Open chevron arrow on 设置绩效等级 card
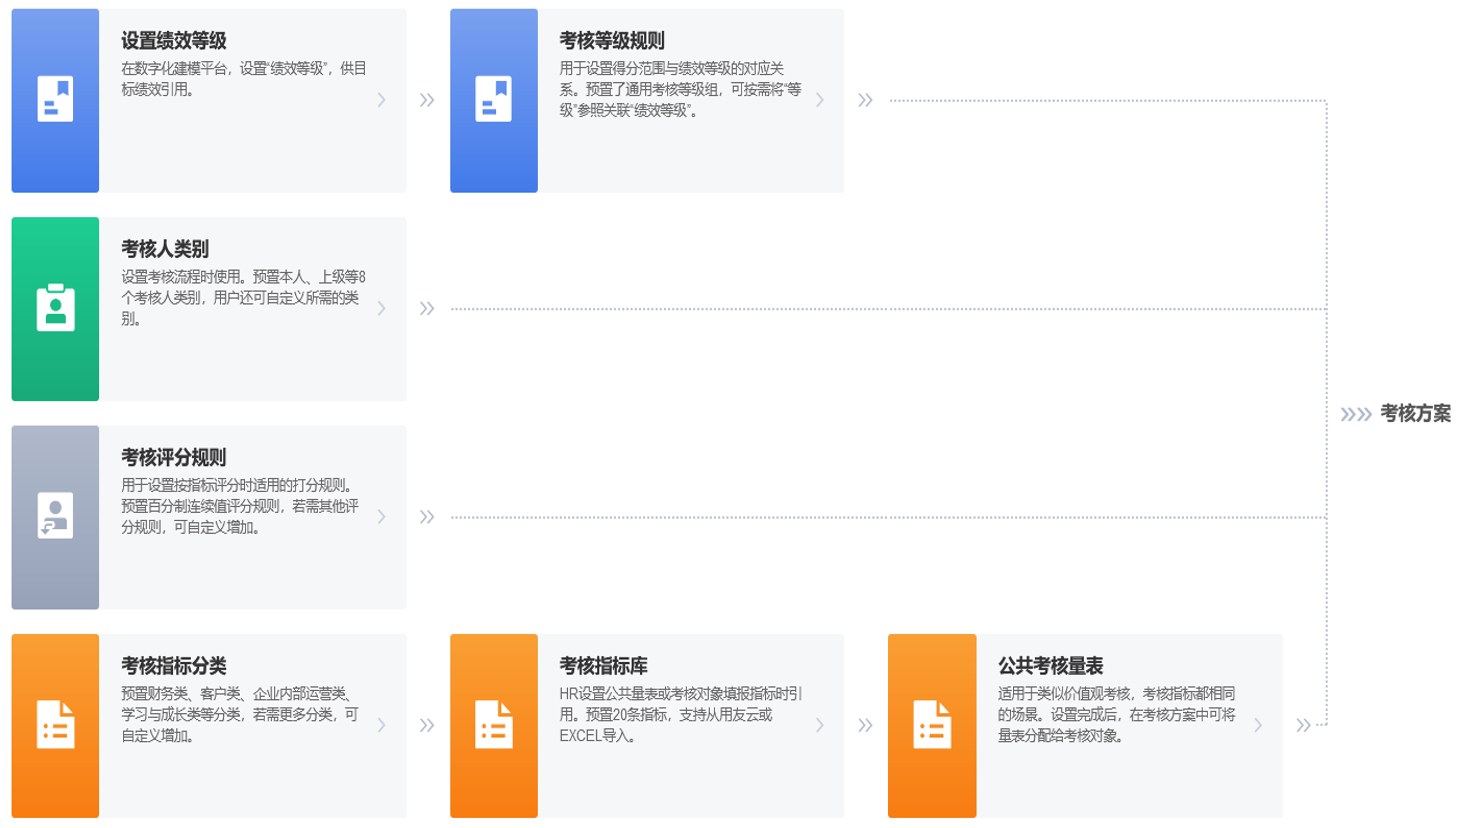This screenshot has width=1465, height=828. pos(381,100)
